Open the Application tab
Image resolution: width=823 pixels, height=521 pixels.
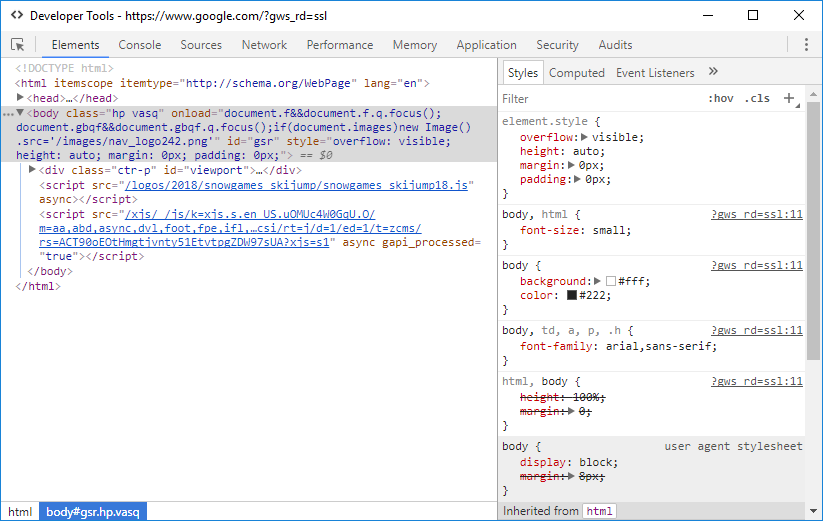point(486,45)
